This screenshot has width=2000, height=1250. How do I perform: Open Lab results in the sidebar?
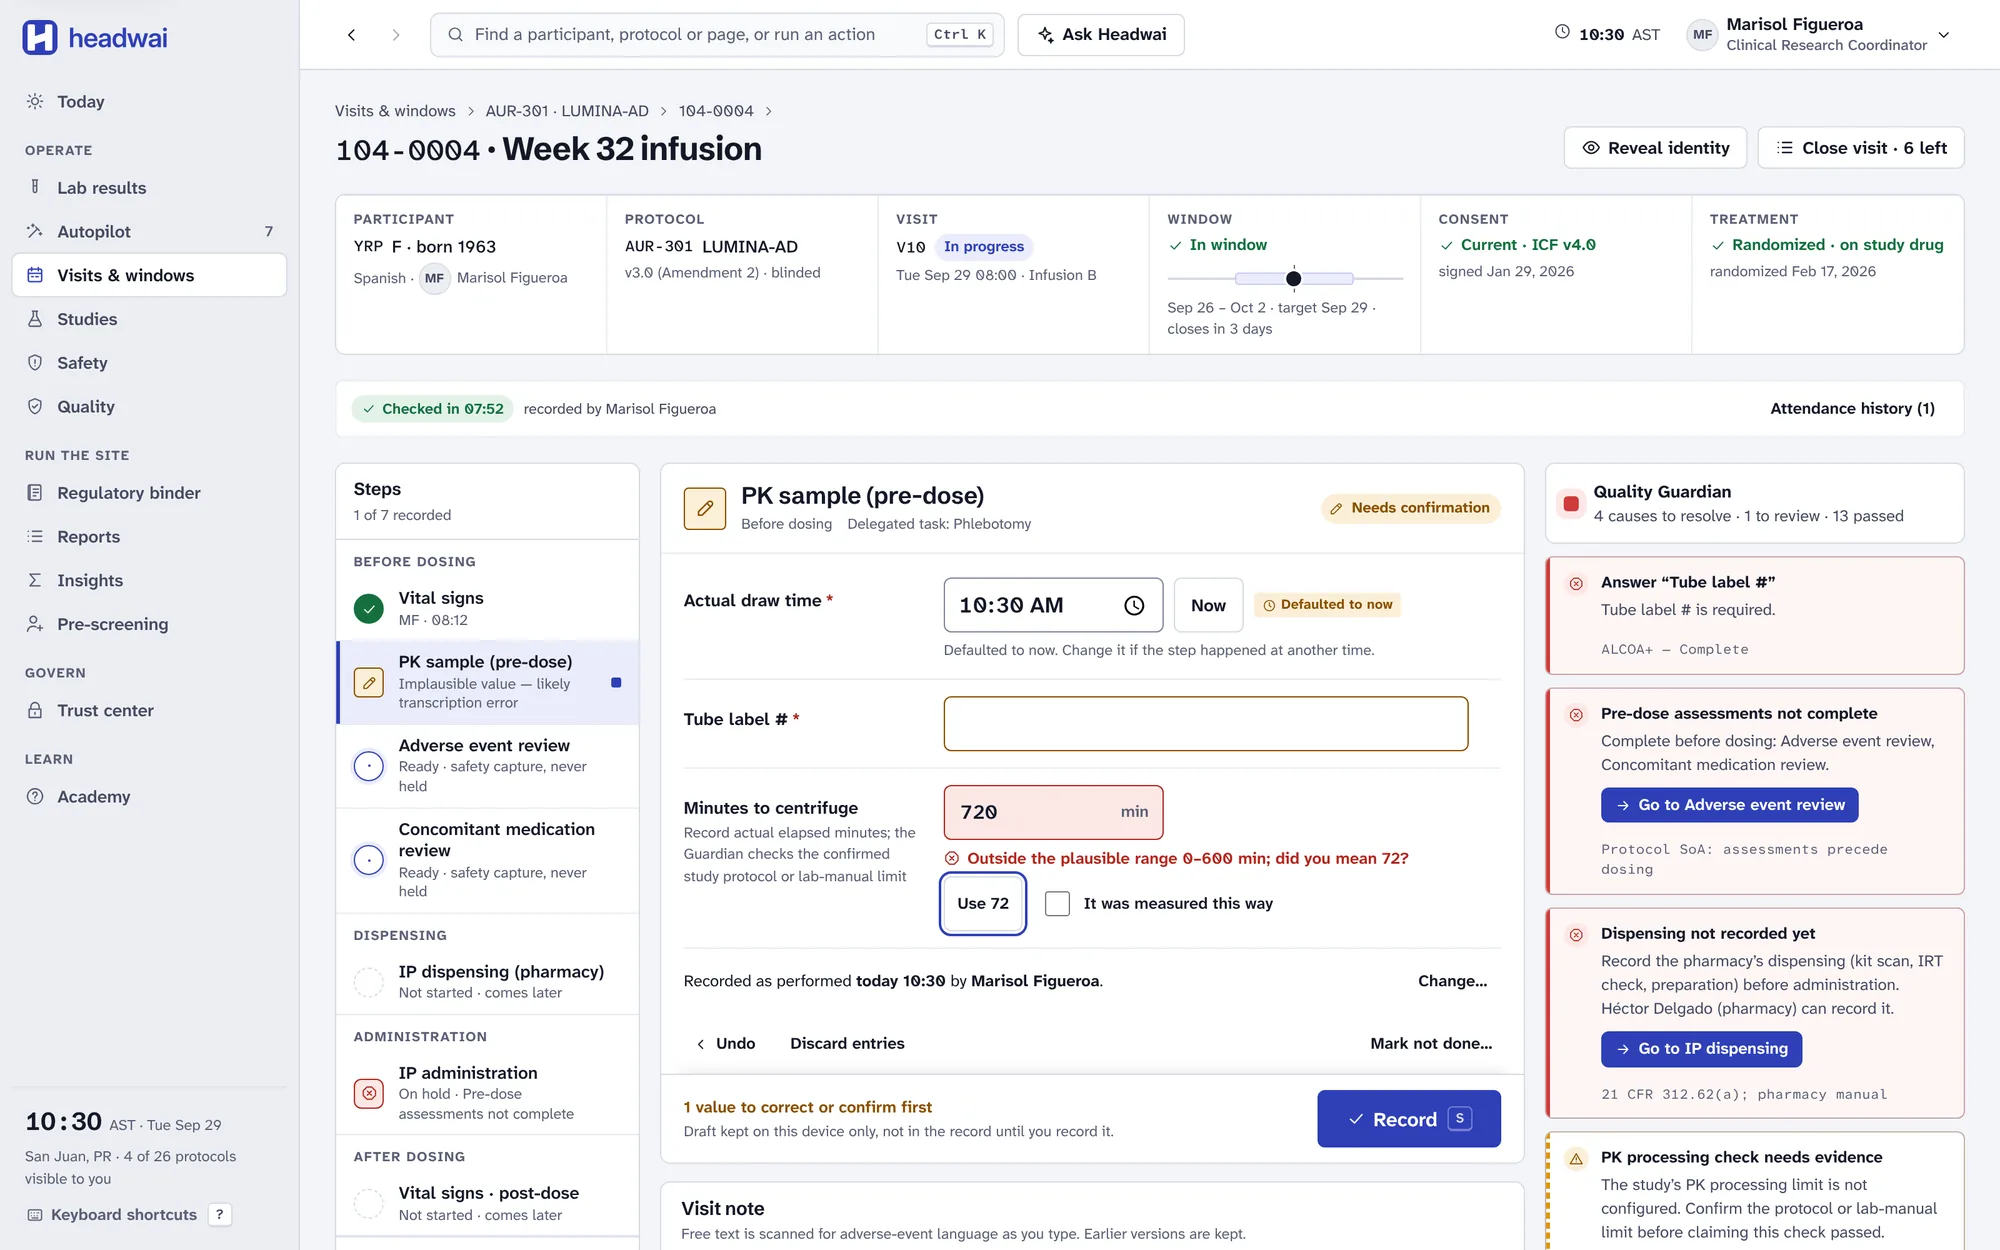click(x=149, y=188)
